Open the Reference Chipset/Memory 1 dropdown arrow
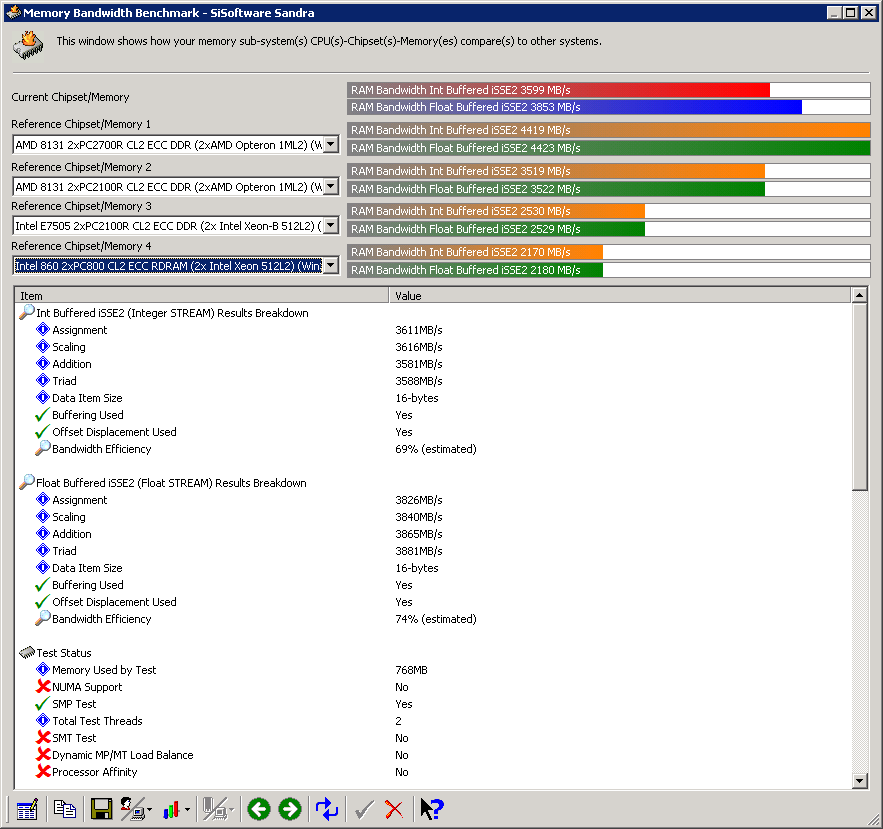Image resolution: width=883 pixels, height=829 pixels. [331, 145]
